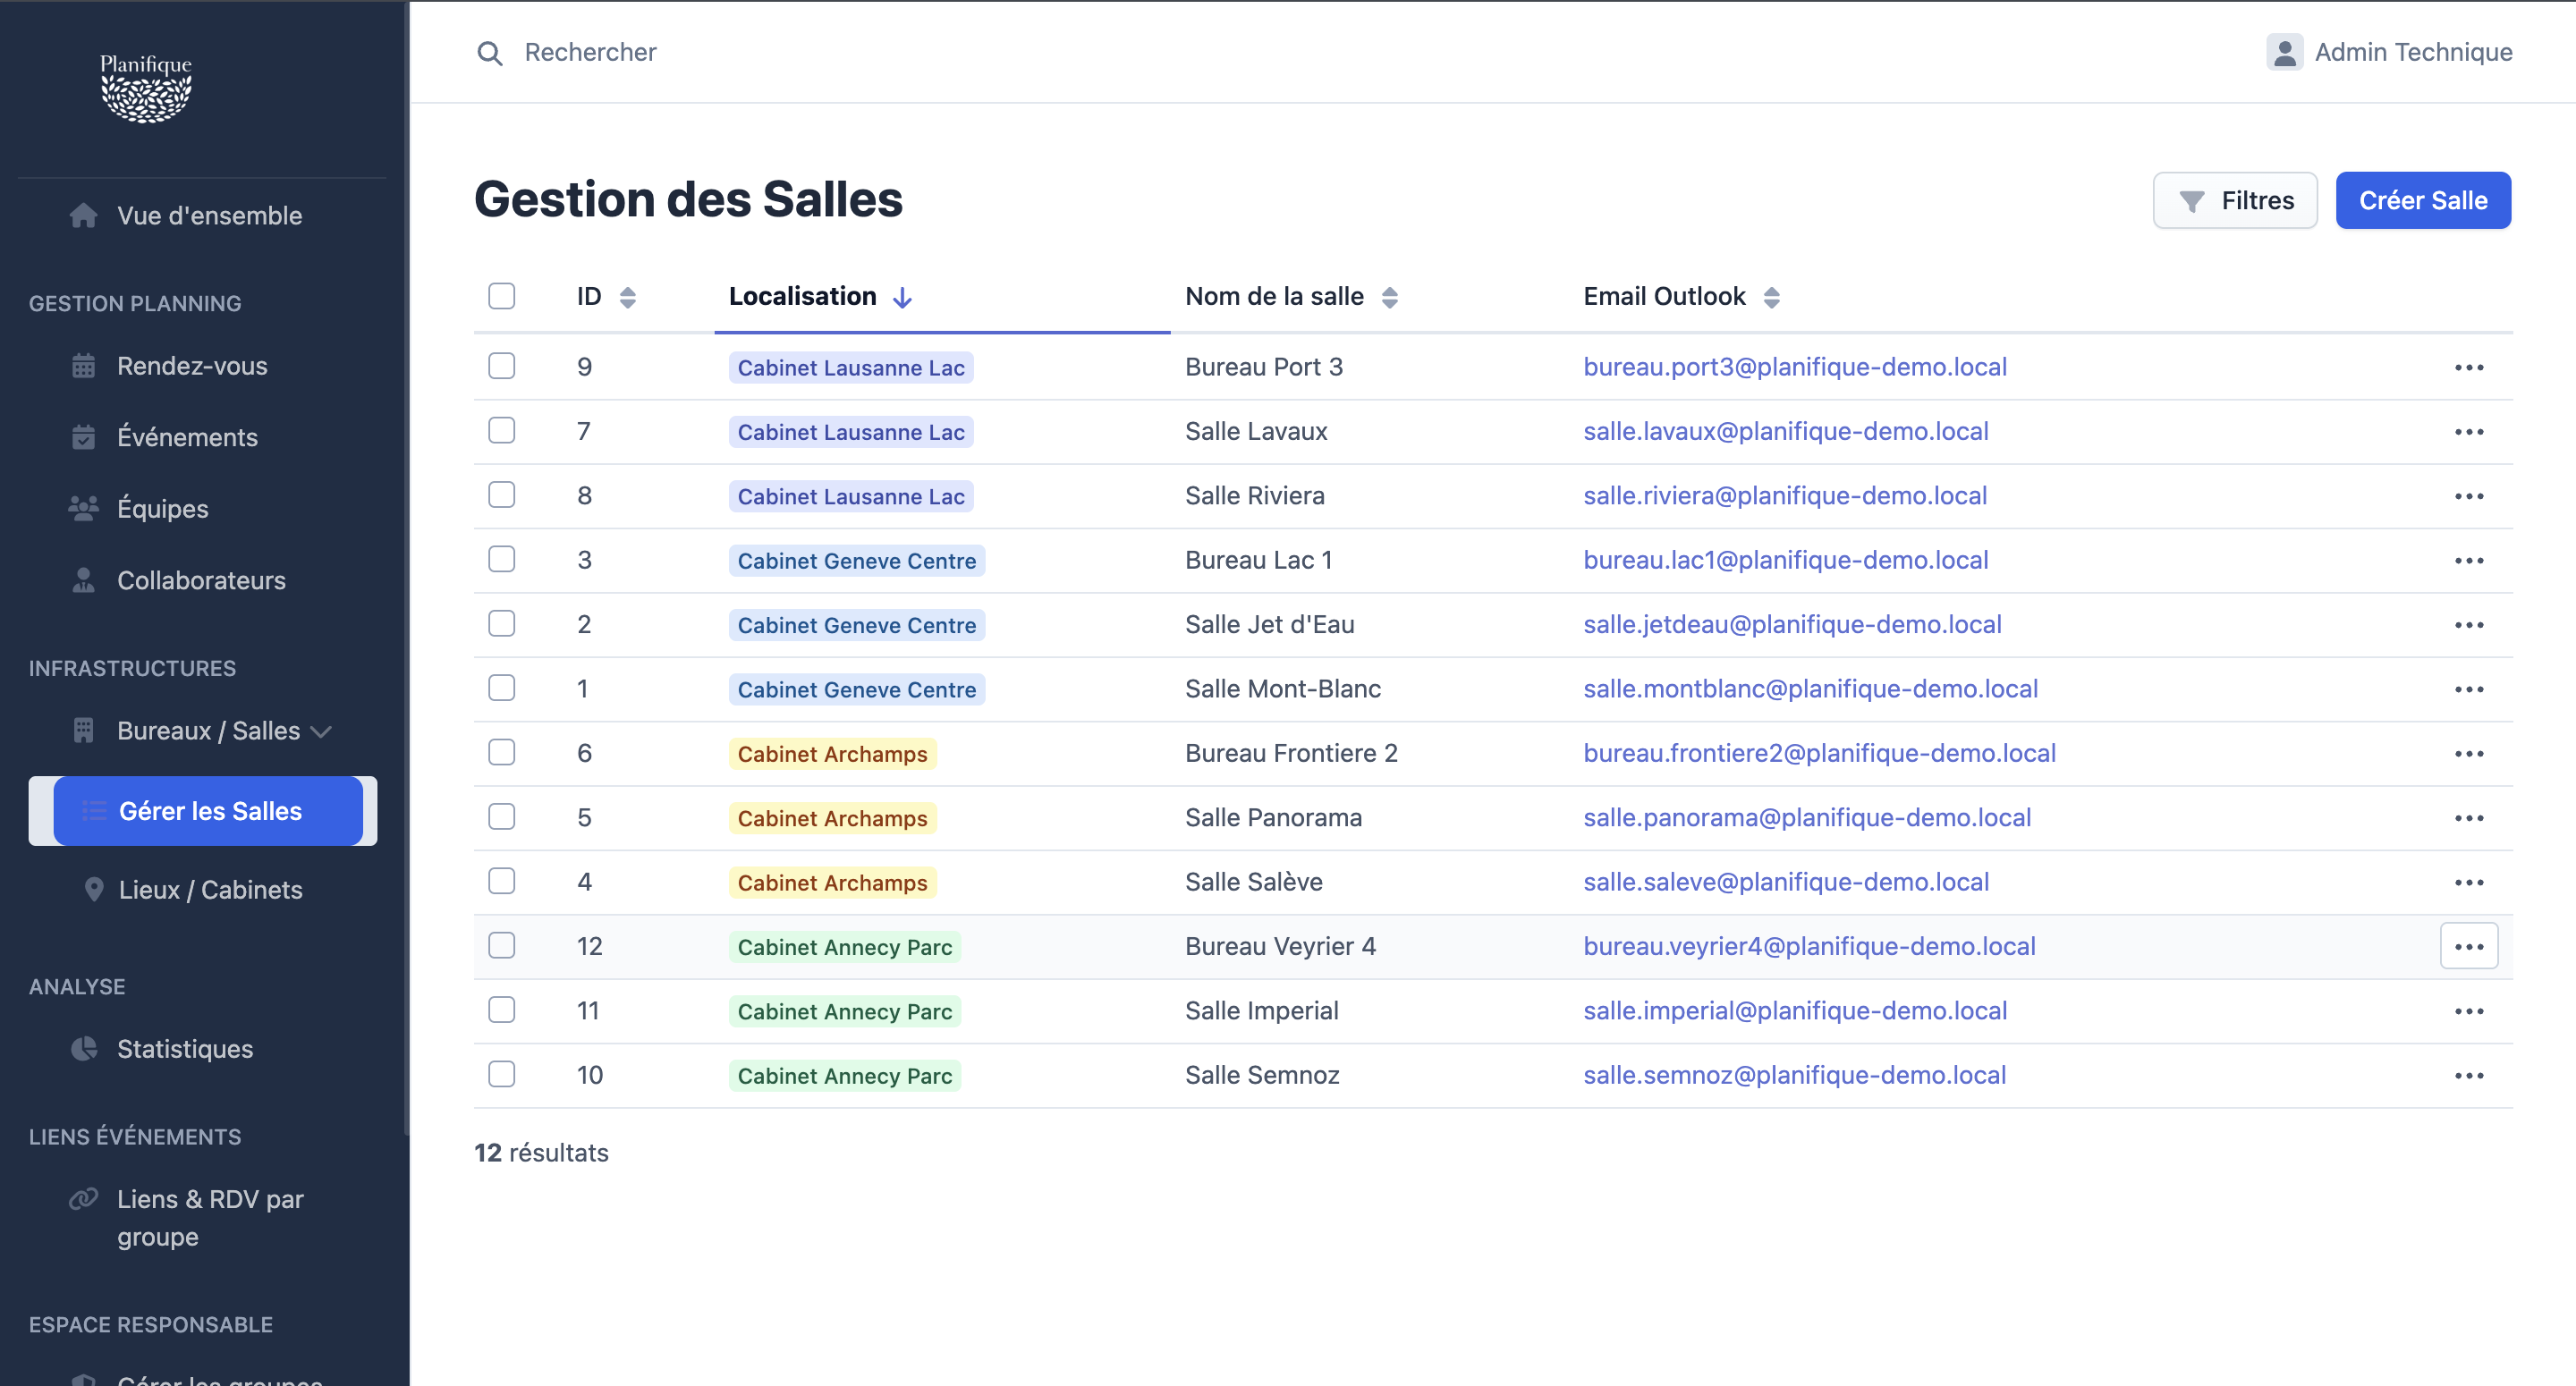Check the box for Bureau Port 3 row
This screenshot has height=1386, width=2576.
point(501,366)
